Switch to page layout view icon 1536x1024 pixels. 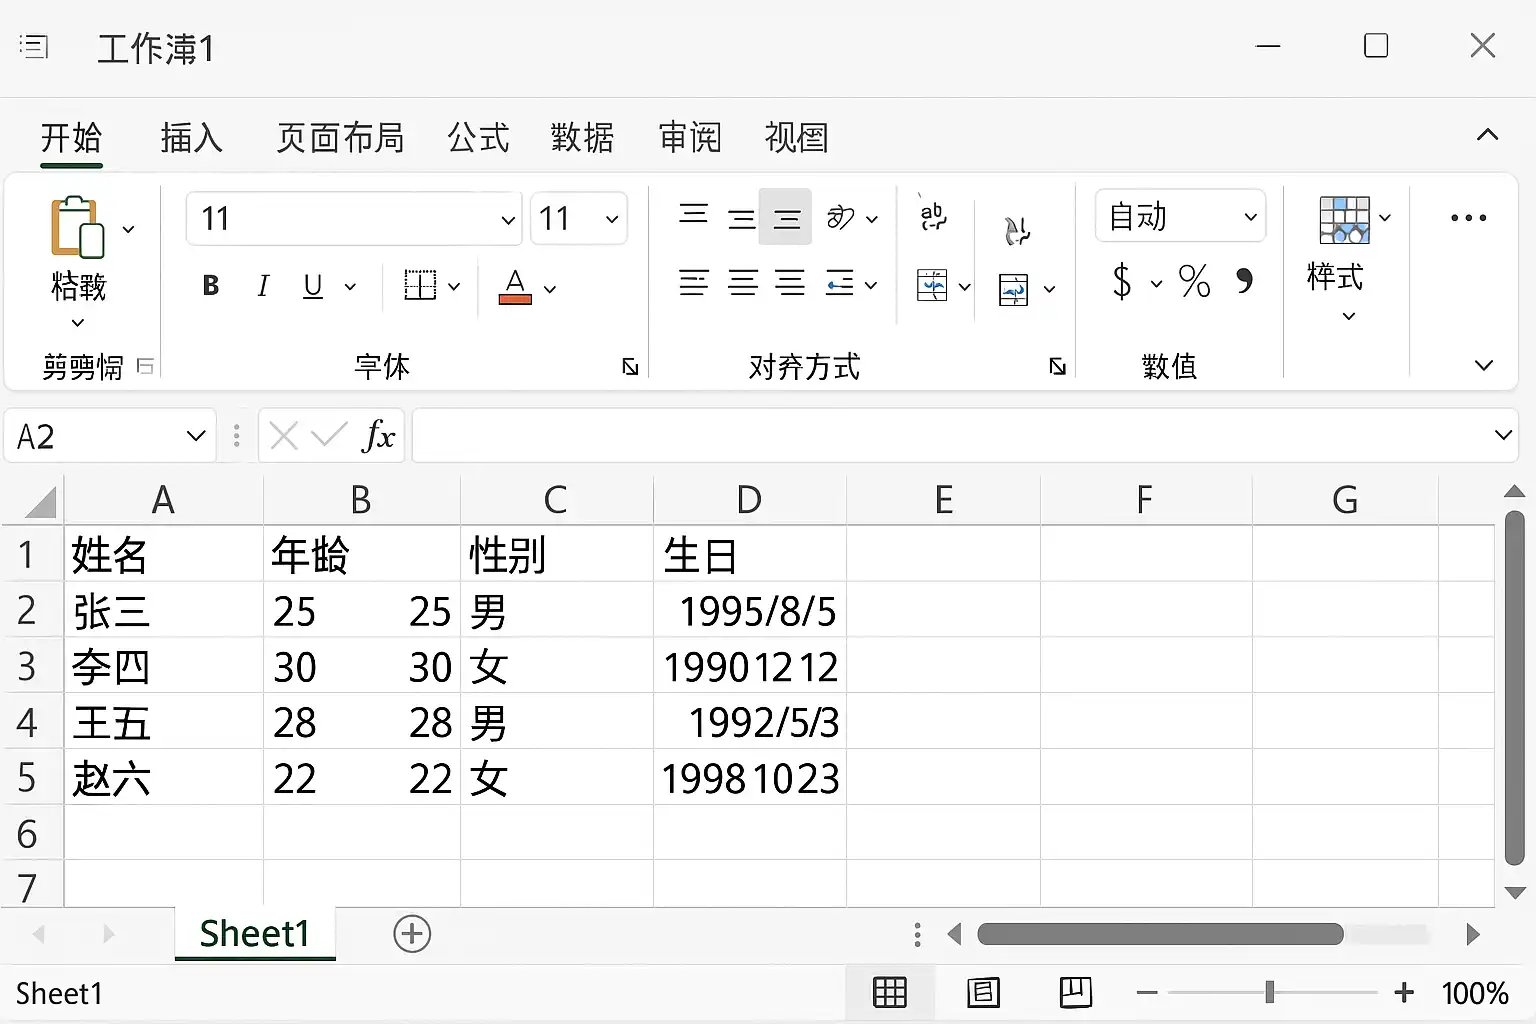[983, 992]
